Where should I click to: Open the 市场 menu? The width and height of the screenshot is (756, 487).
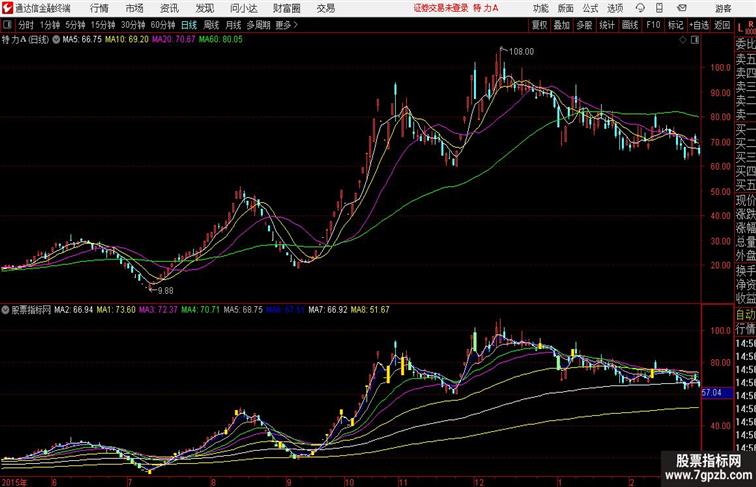134,8
